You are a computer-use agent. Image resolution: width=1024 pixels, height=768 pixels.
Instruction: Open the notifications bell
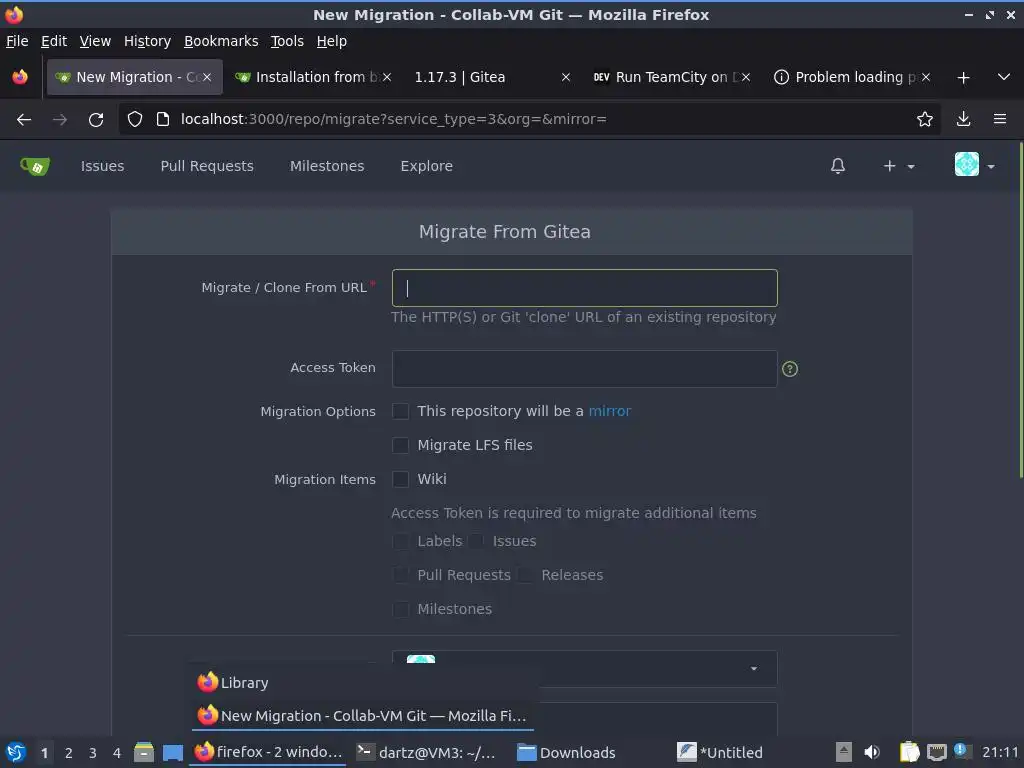click(838, 166)
